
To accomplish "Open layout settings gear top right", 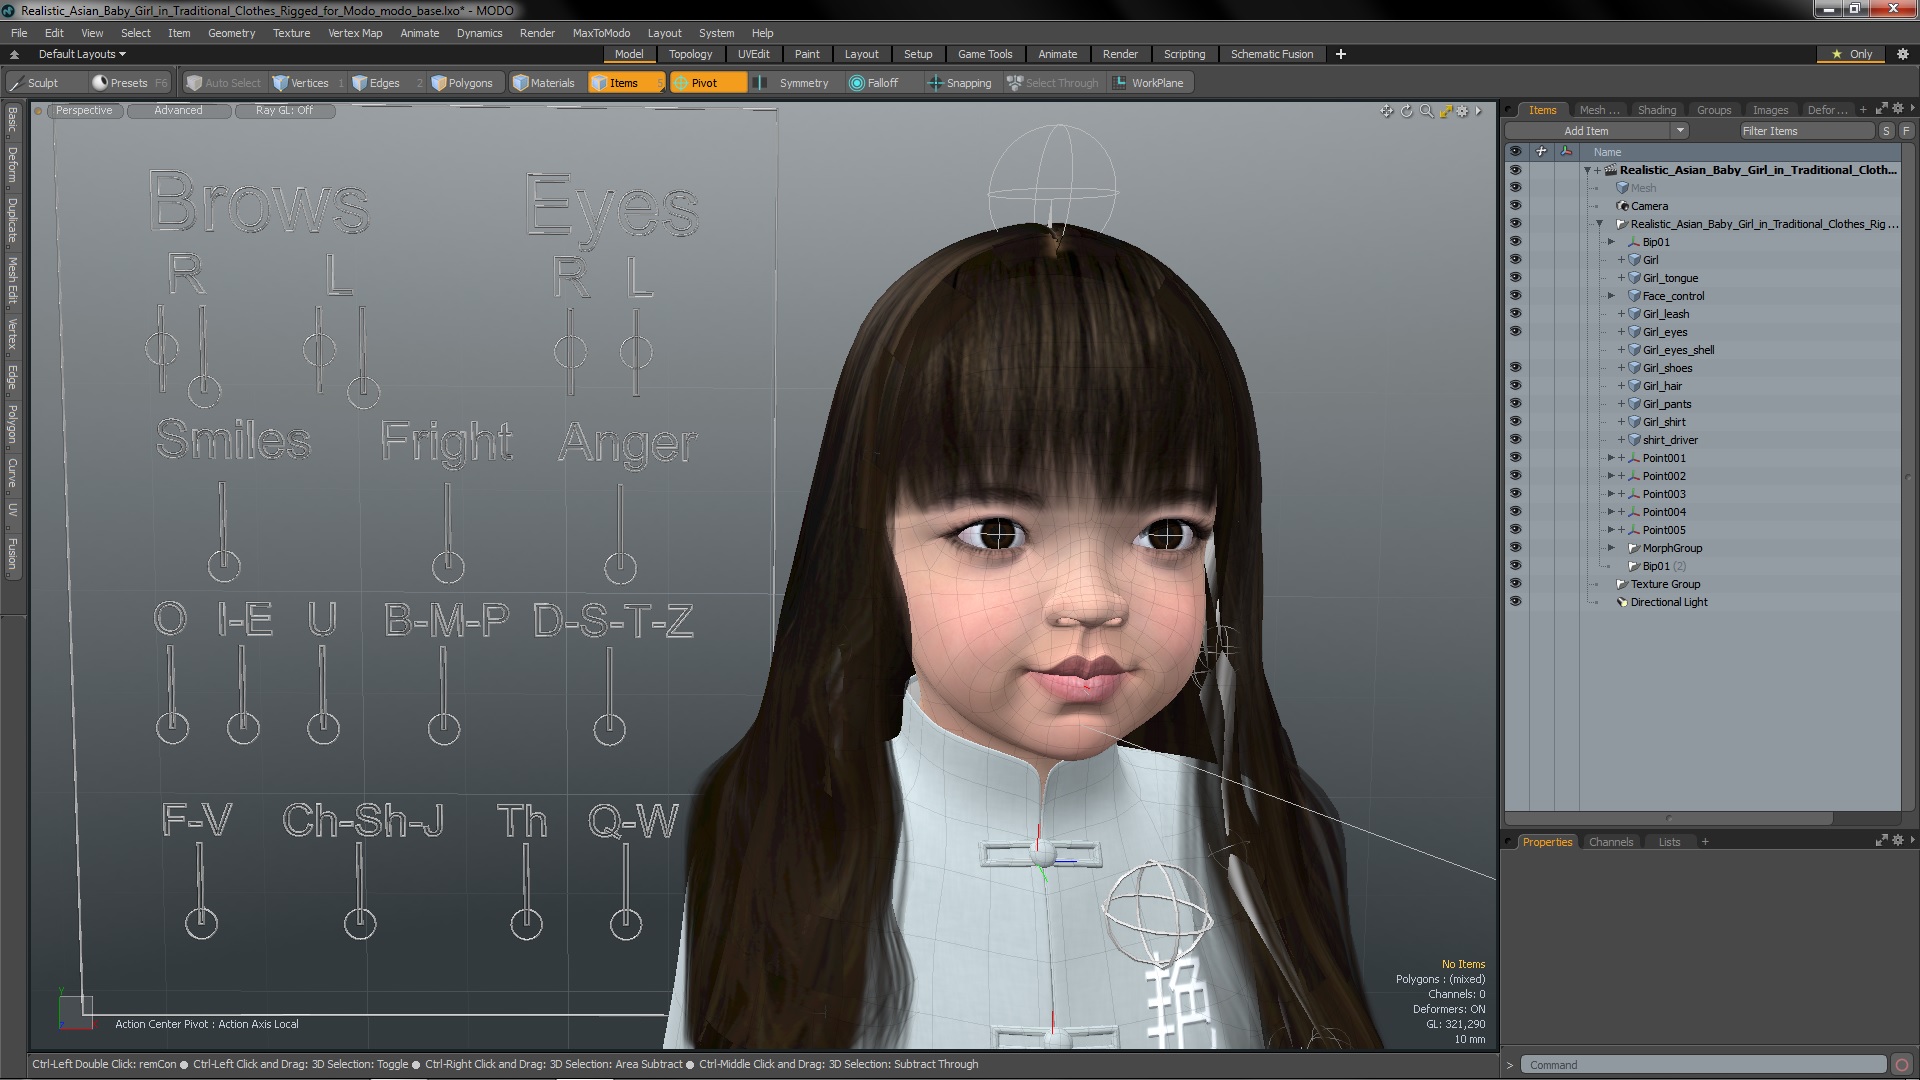I will [x=1902, y=54].
